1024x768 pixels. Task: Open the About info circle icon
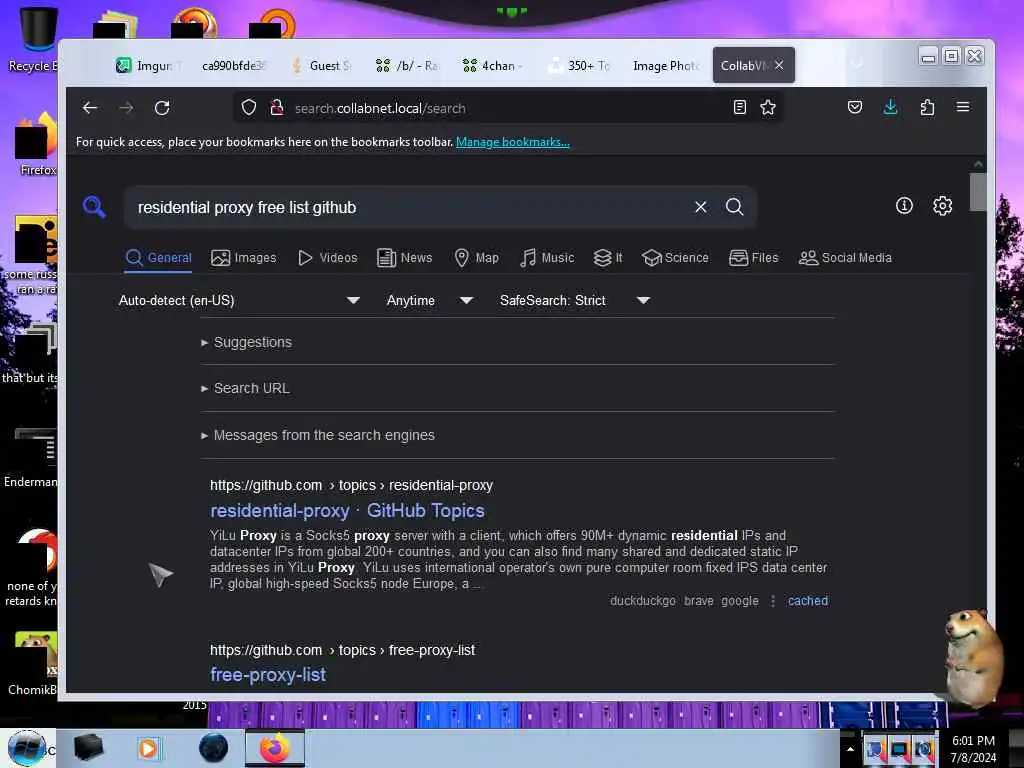[904, 206]
